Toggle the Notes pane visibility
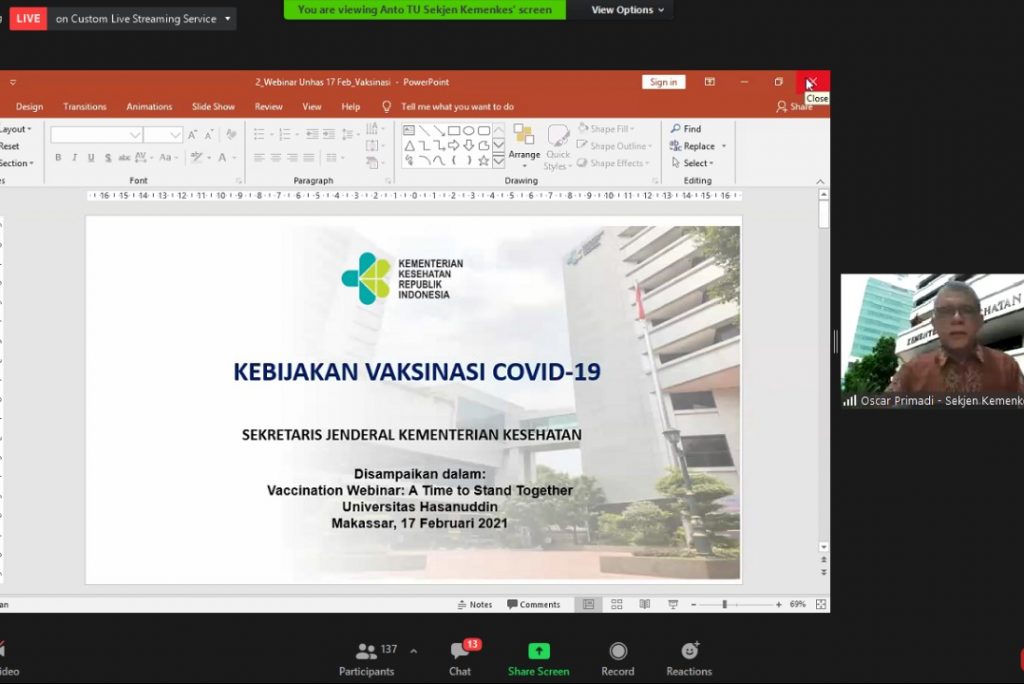1024x684 pixels. (x=475, y=604)
